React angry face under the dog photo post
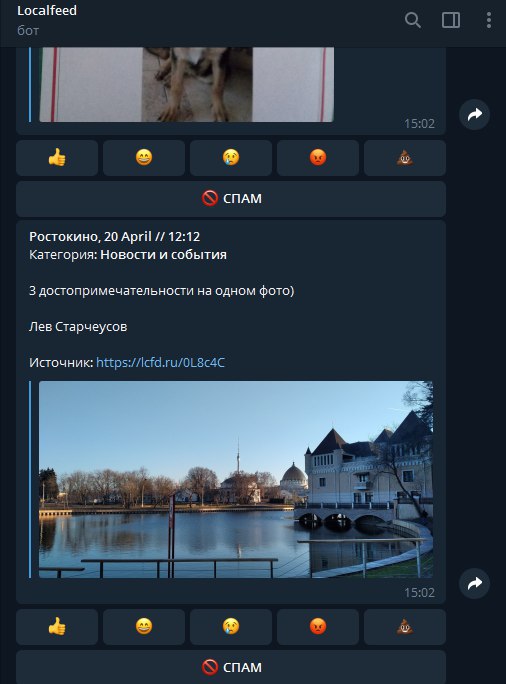 318,158
